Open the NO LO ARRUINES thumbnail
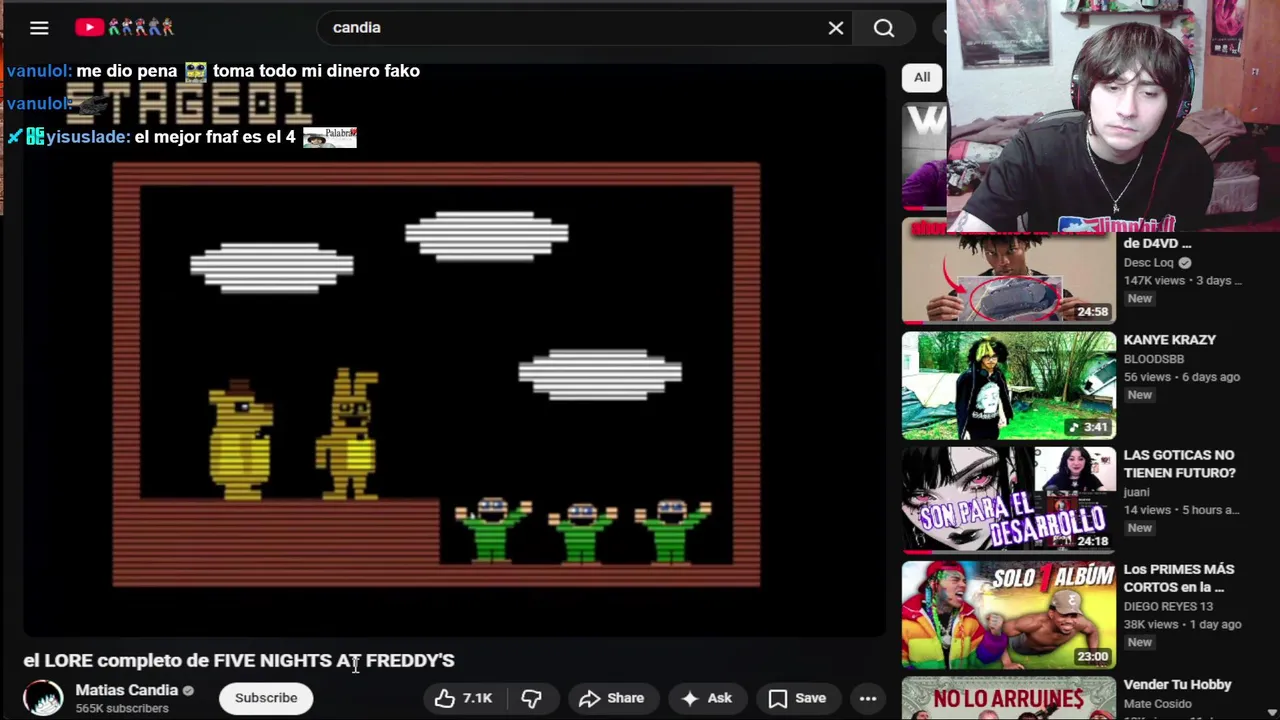 point(1008,698)
